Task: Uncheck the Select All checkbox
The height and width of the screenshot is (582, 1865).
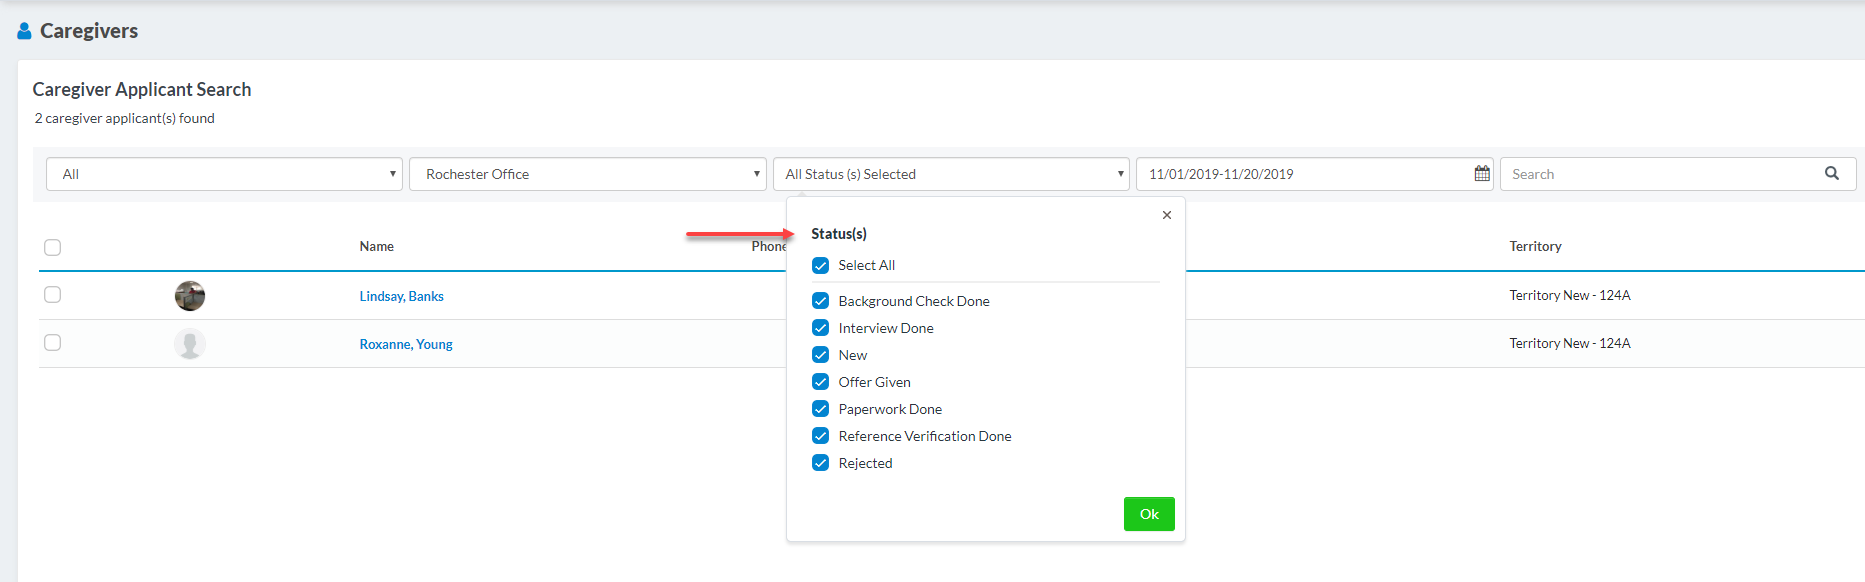Action: tap(820, 265)
